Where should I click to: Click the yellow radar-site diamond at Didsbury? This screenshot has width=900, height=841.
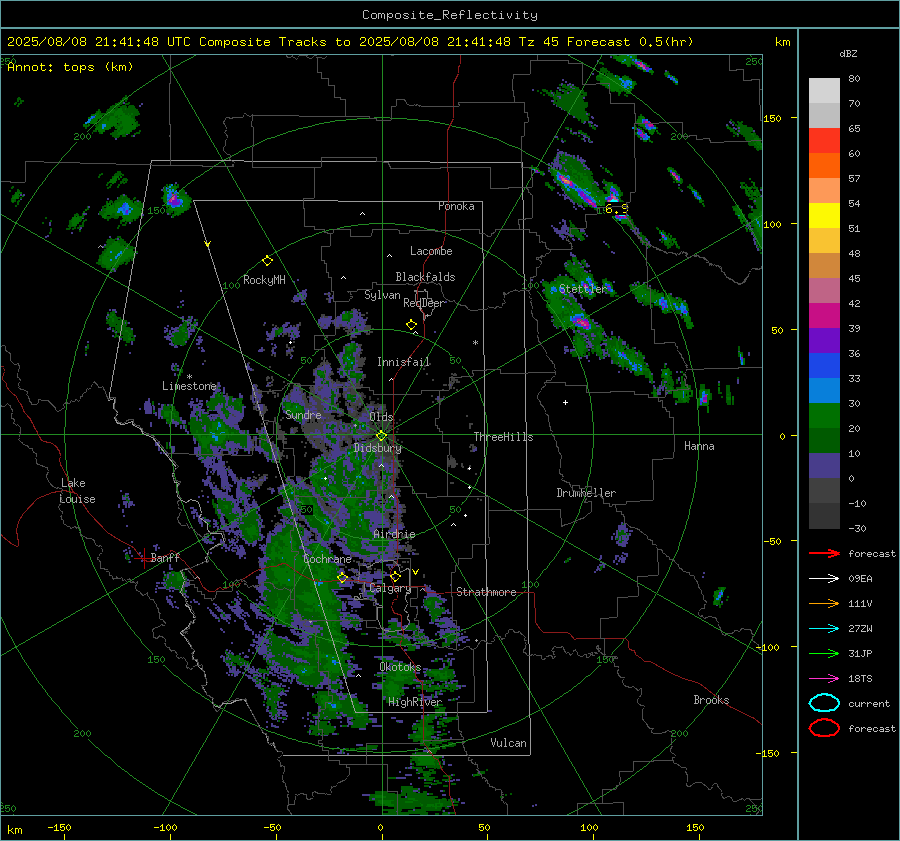(381, 436)
